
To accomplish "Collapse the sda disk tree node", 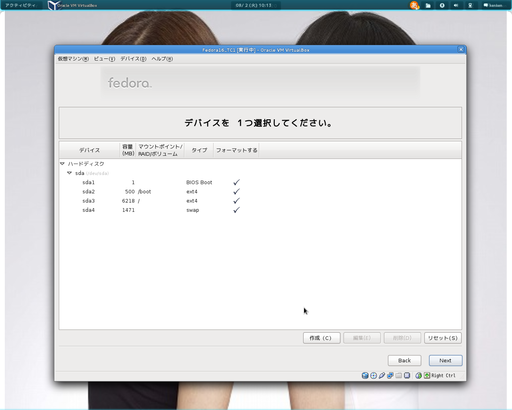I will 69,173.
